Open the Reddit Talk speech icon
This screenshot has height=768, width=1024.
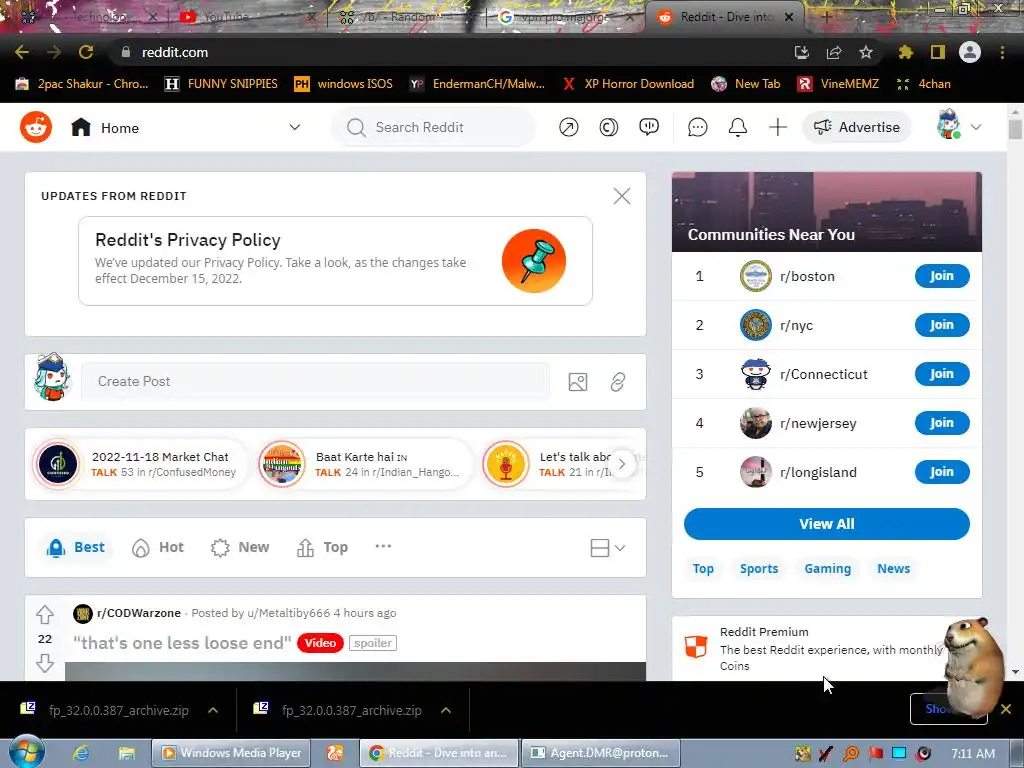[x=648, y=127]
